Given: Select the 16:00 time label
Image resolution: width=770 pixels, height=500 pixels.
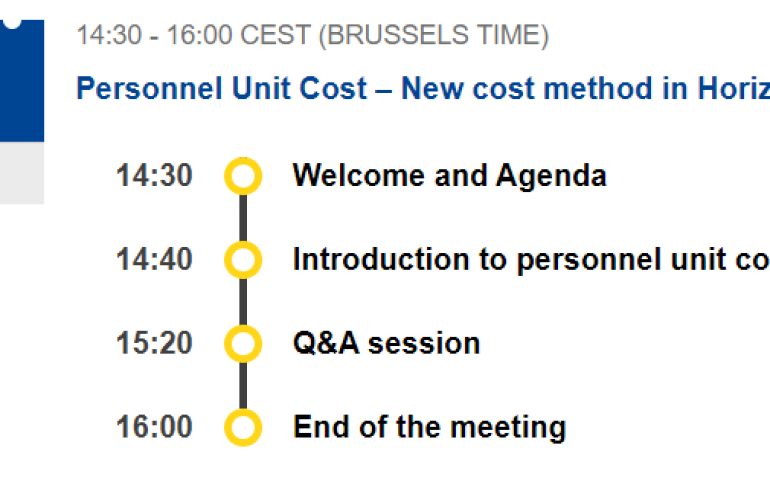Looking at the screenshot, I should point(154,428).
